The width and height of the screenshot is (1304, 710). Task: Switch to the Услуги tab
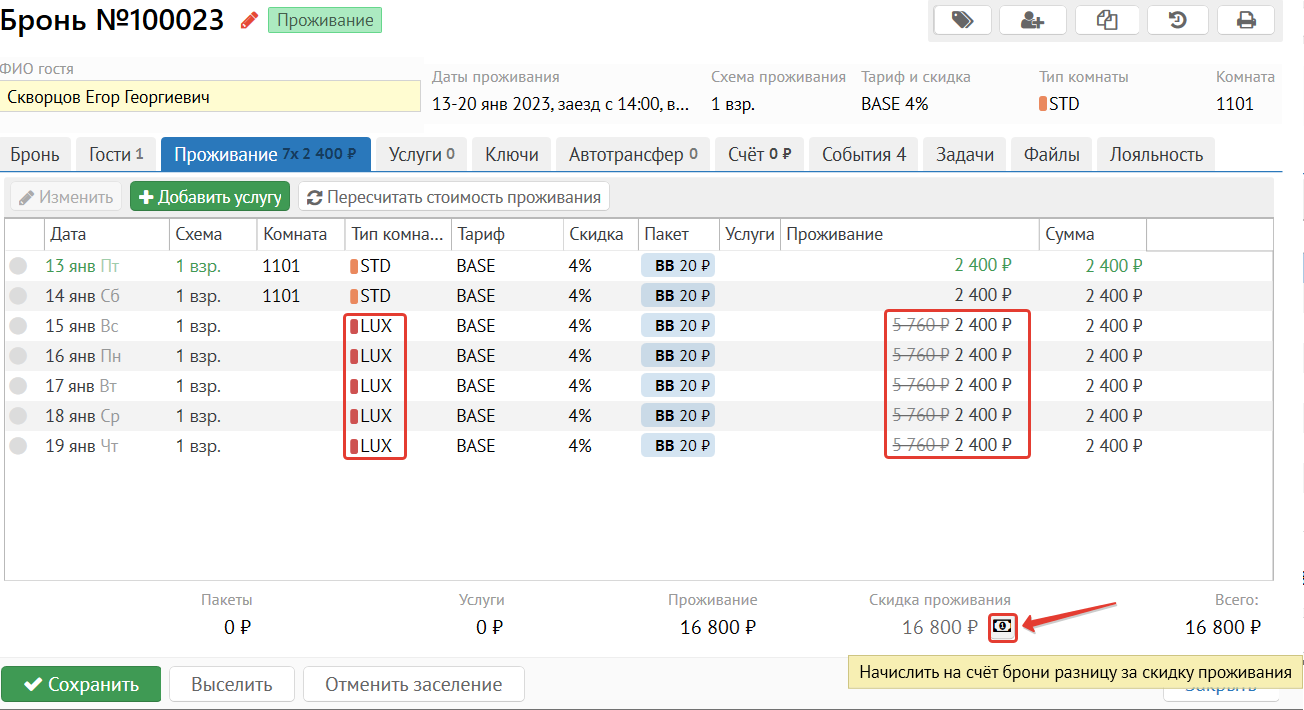pos(421,154)
